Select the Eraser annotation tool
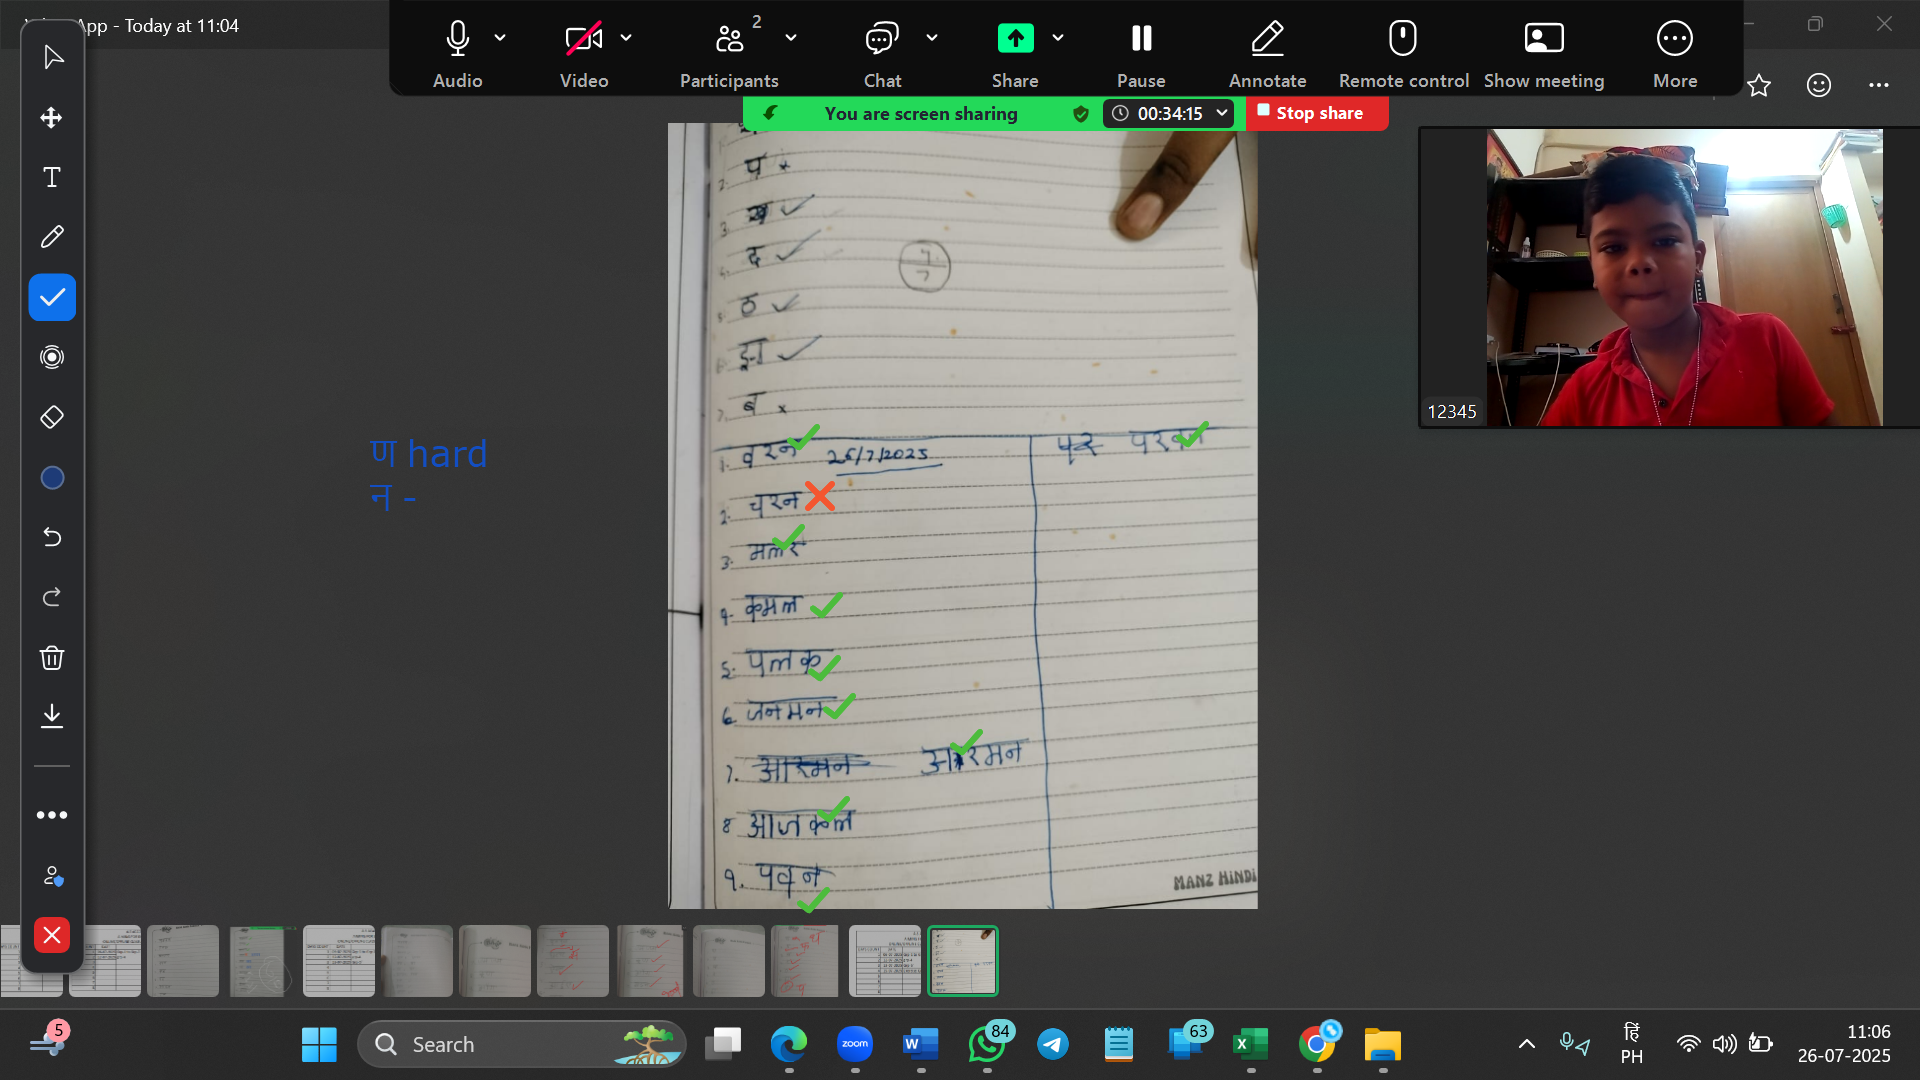 [52, 417]
